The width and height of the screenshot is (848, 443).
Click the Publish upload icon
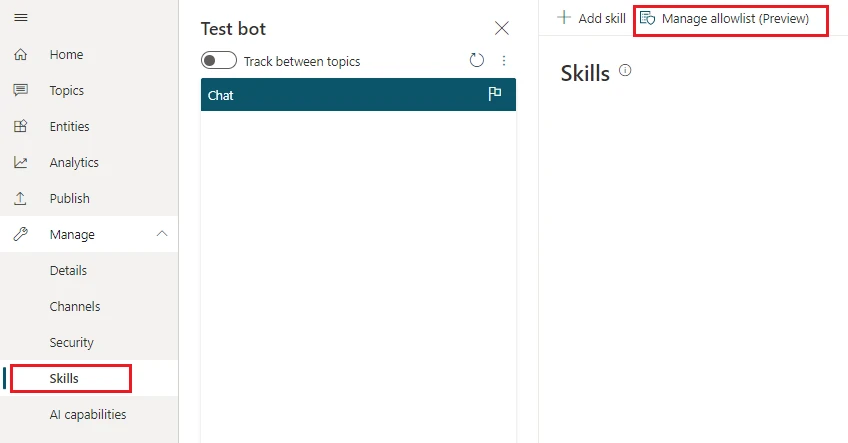tap(21, 199)
